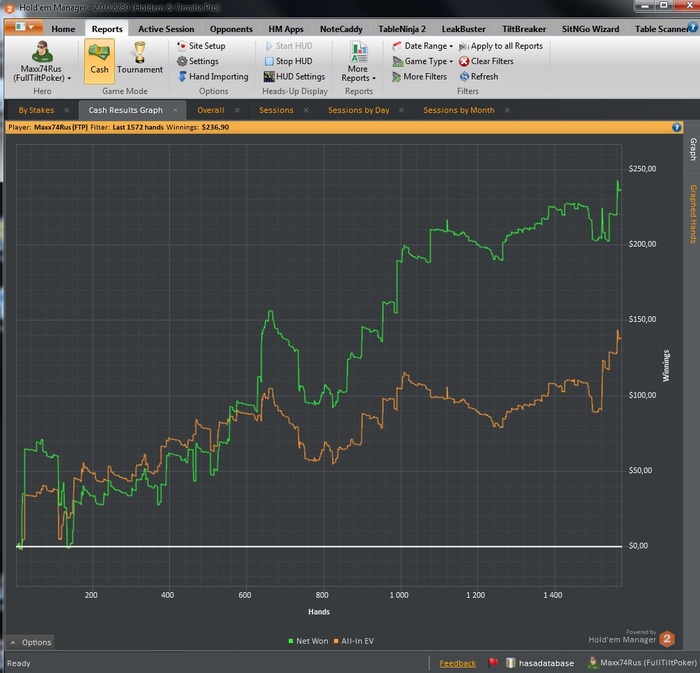Expand the Options panel

30,642
